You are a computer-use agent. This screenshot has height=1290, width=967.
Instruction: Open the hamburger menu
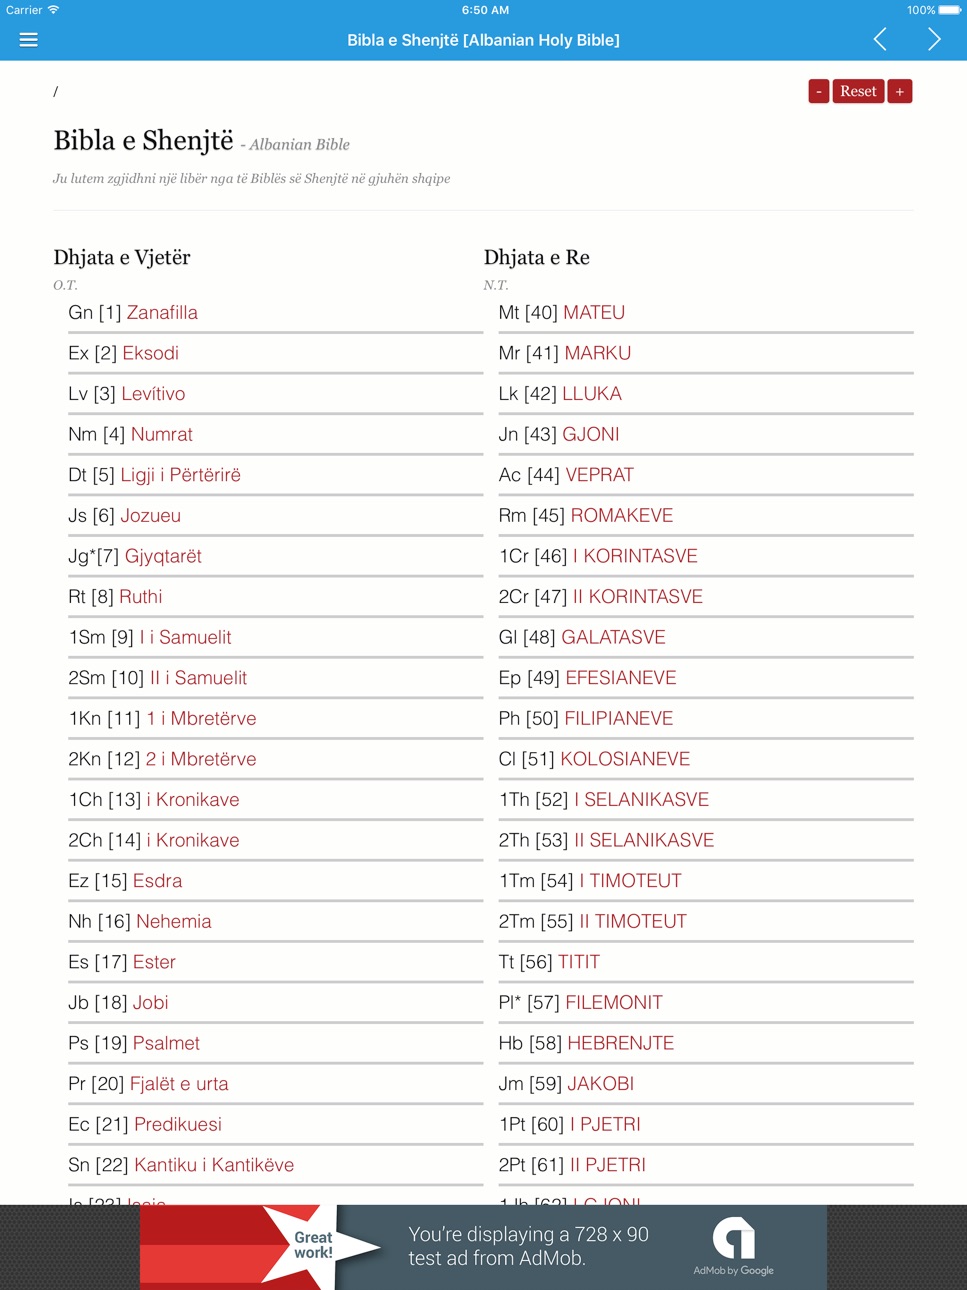pyautogui.click(x=28, y=40)
